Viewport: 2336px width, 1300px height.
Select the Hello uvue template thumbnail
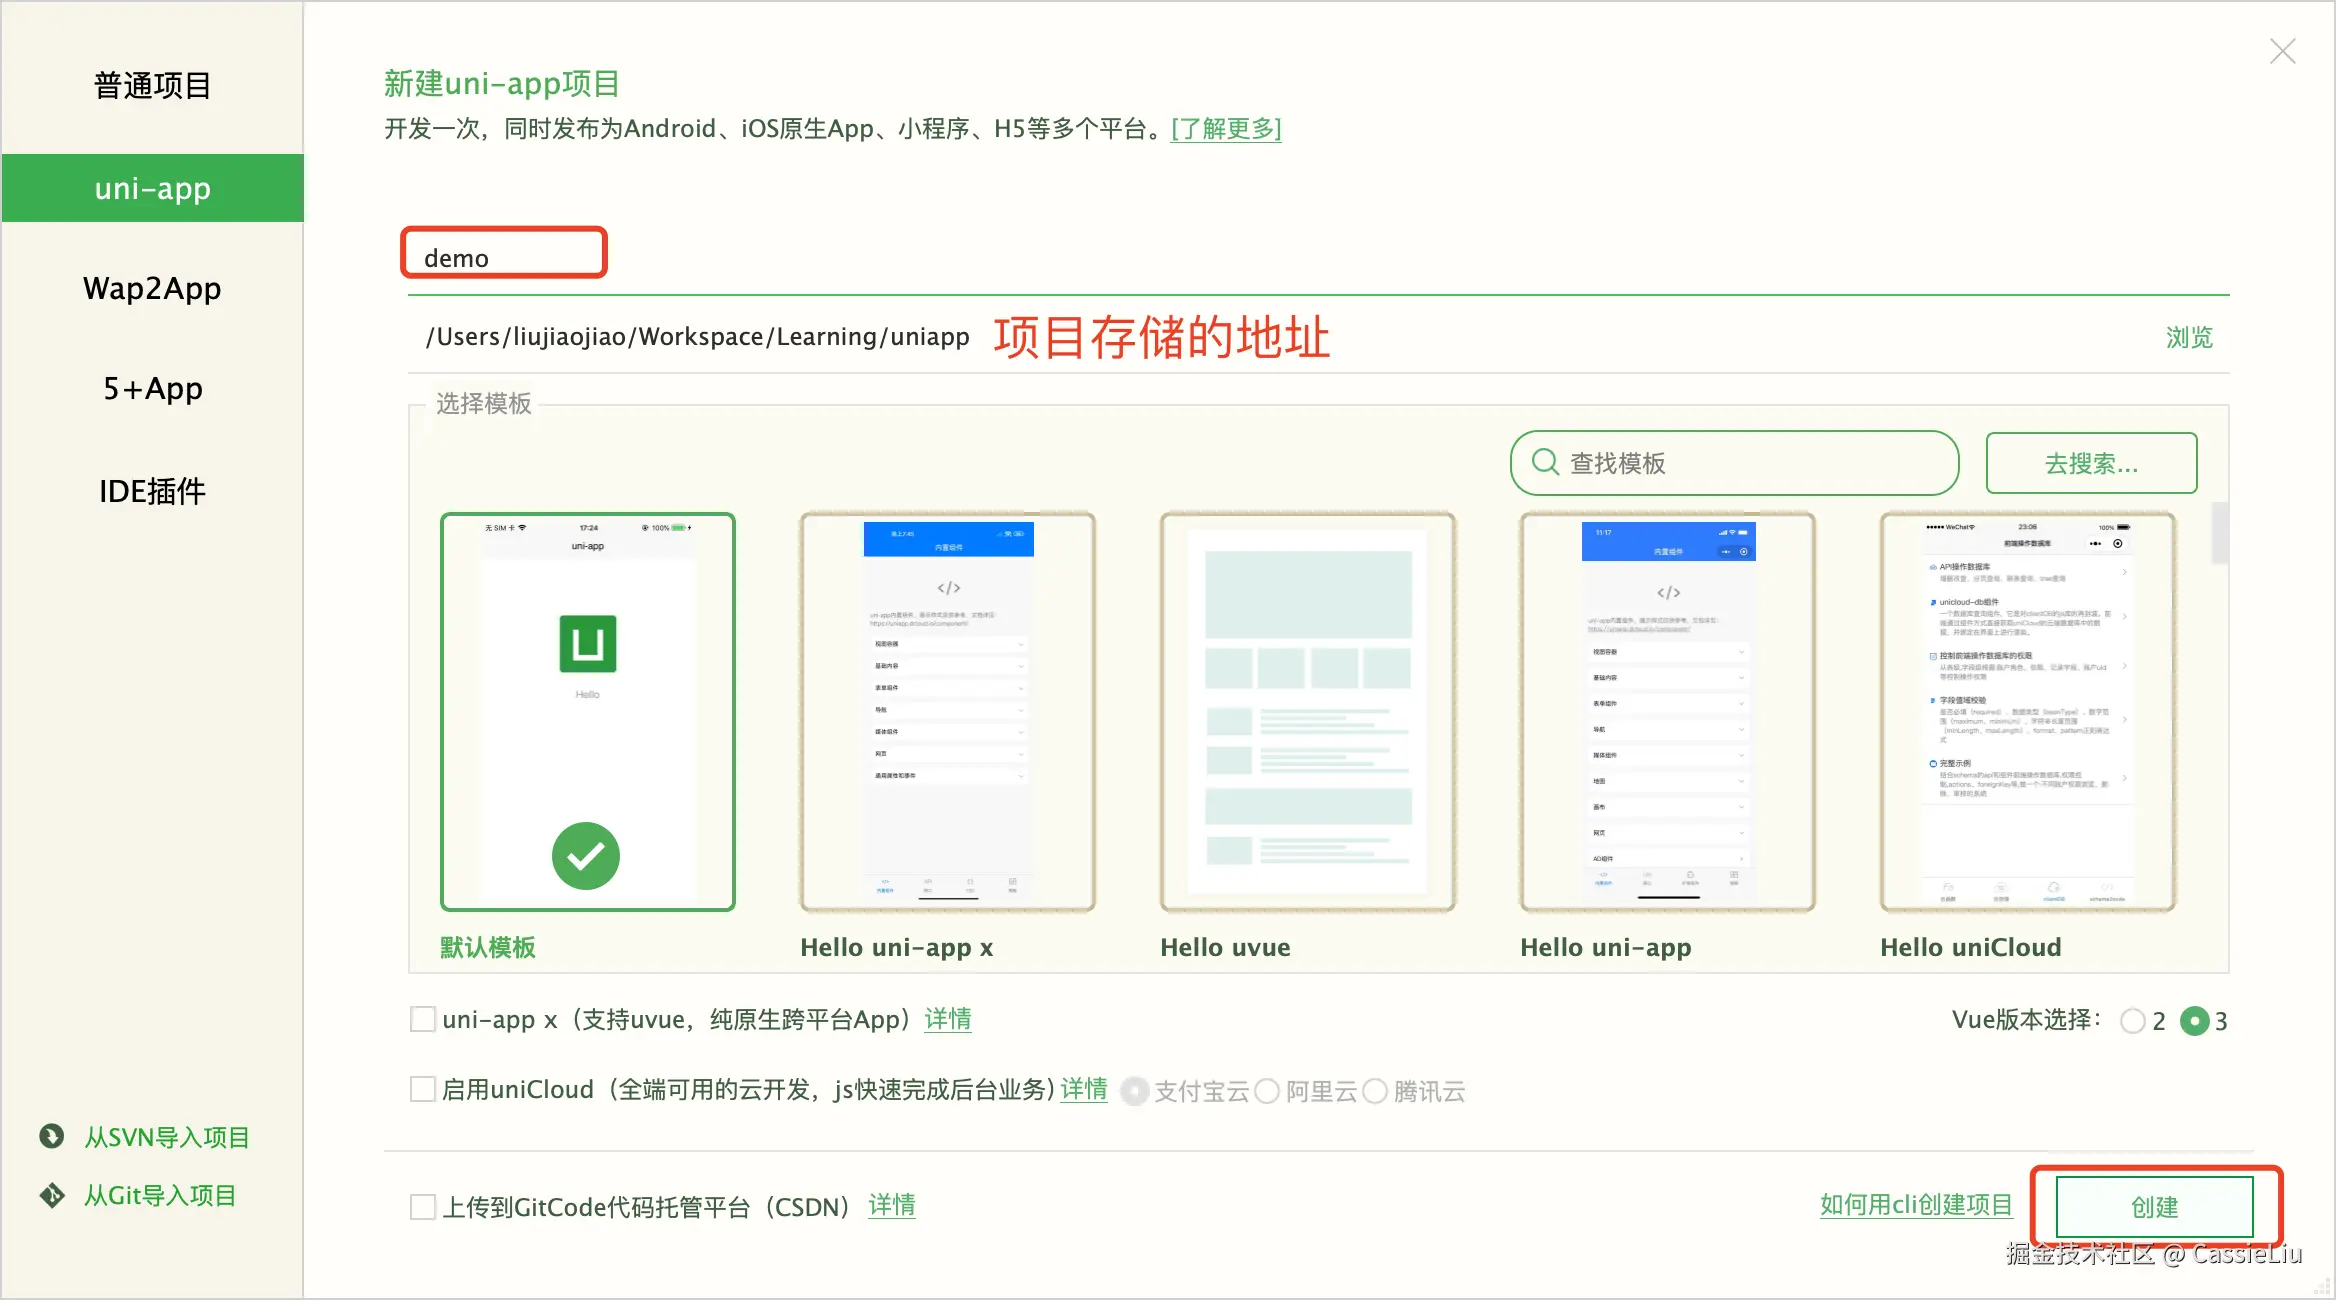[1307, 711]
